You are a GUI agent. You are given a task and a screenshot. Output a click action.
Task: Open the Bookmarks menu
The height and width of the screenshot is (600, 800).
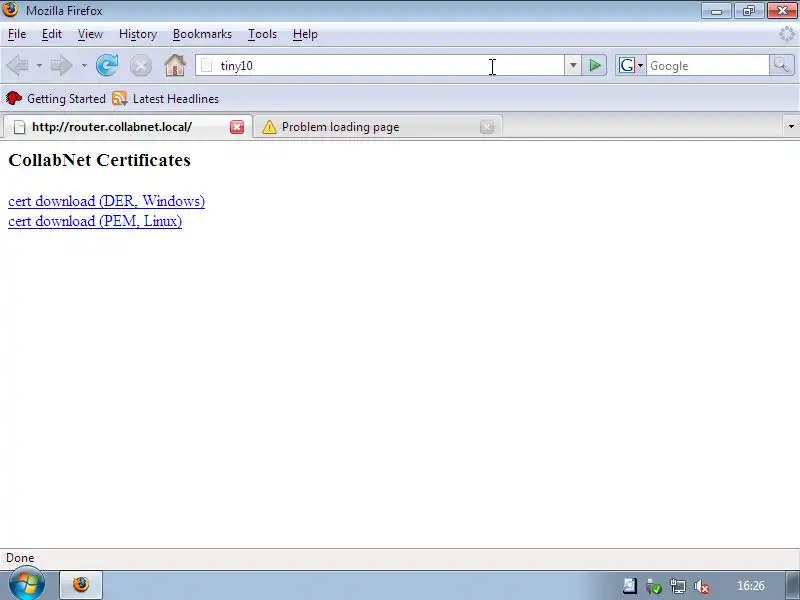202,34
